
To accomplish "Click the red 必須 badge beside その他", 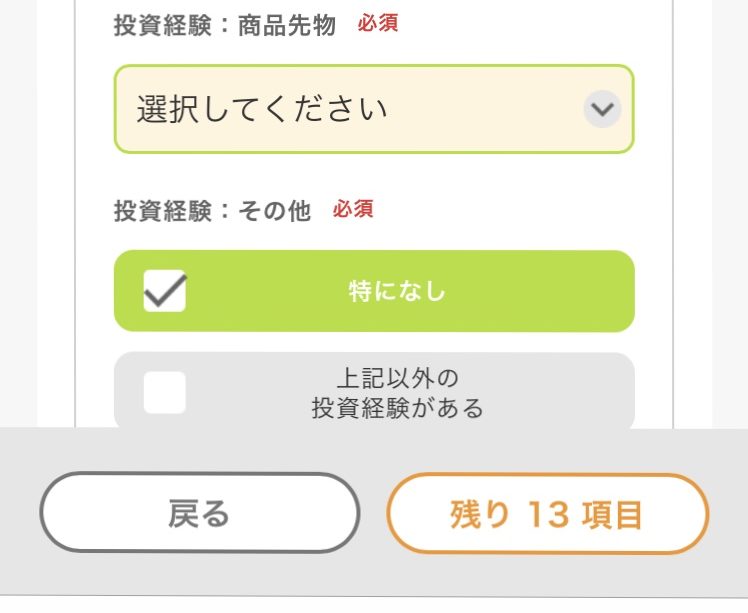I will click(x=353, y=210).
